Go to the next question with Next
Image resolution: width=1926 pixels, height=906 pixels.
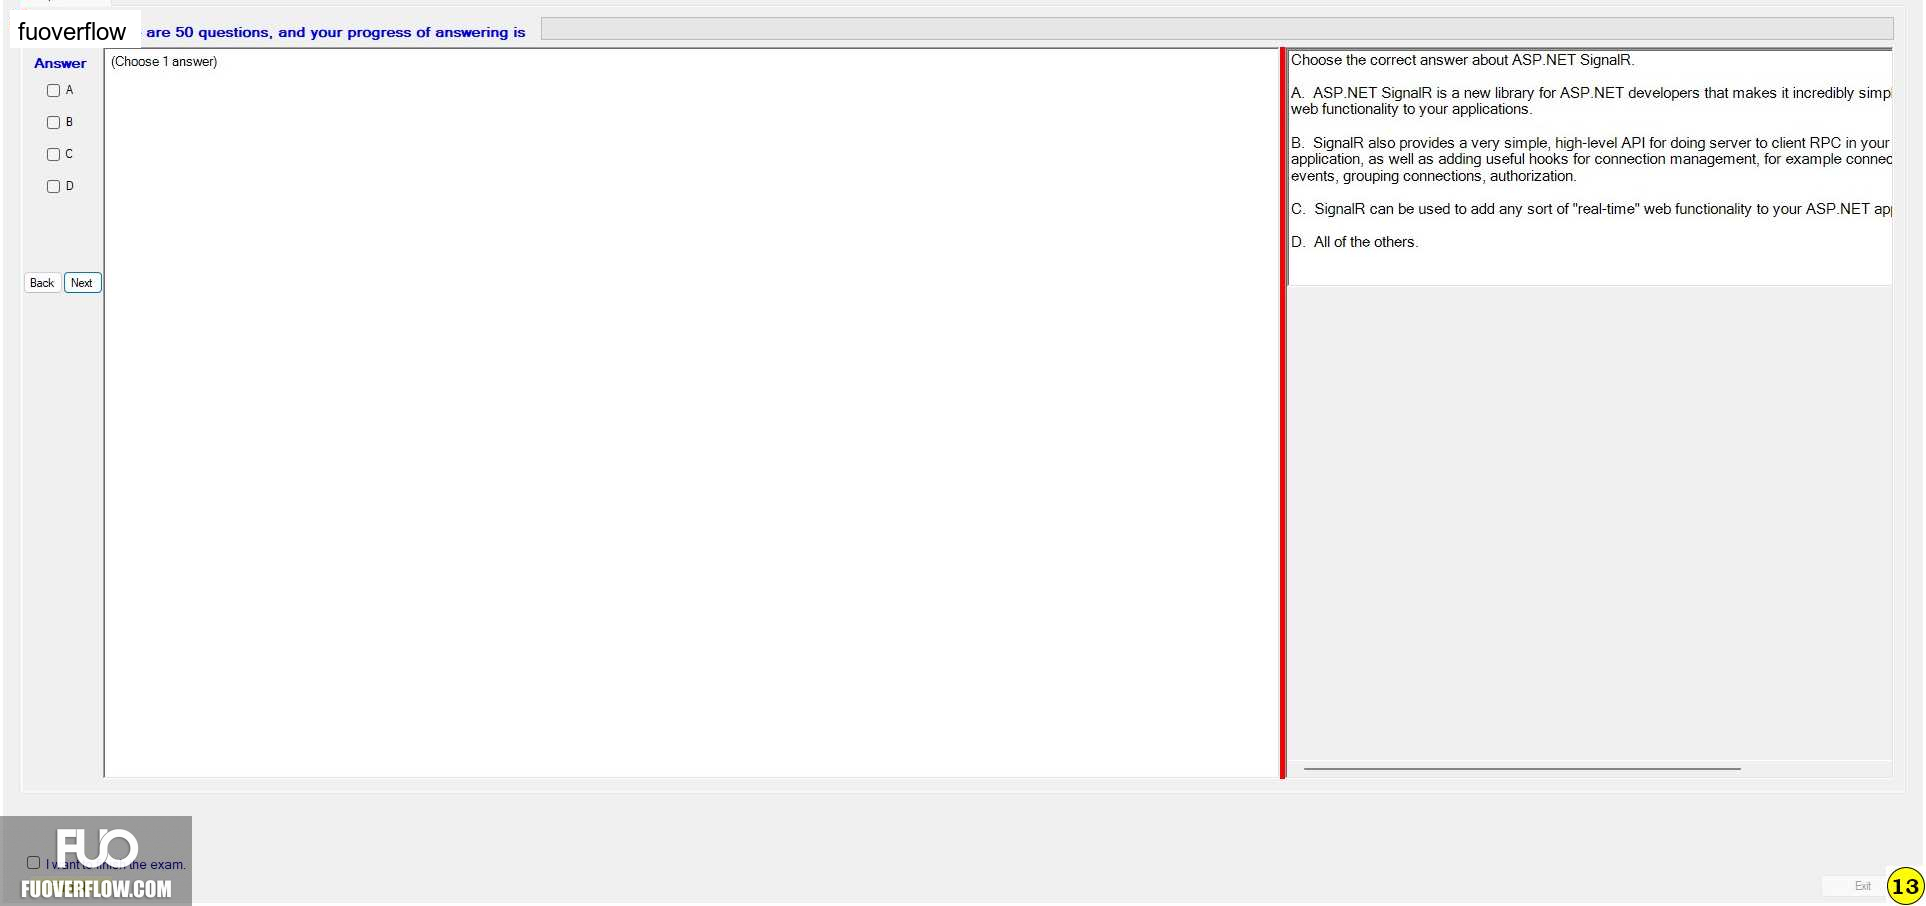82,283
